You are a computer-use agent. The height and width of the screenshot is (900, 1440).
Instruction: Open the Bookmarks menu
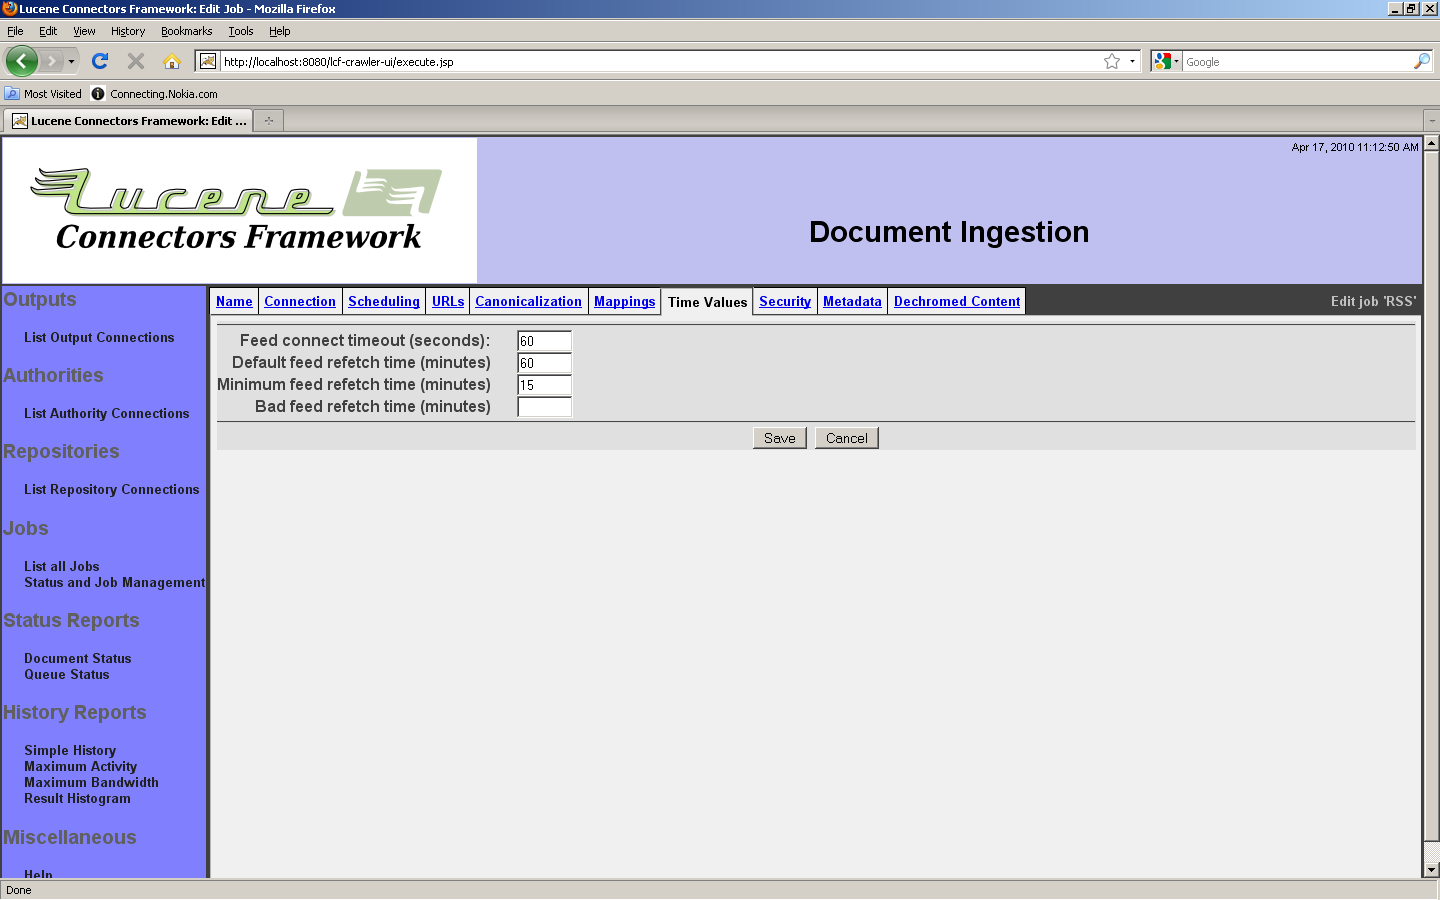click(x=186, y=31)
